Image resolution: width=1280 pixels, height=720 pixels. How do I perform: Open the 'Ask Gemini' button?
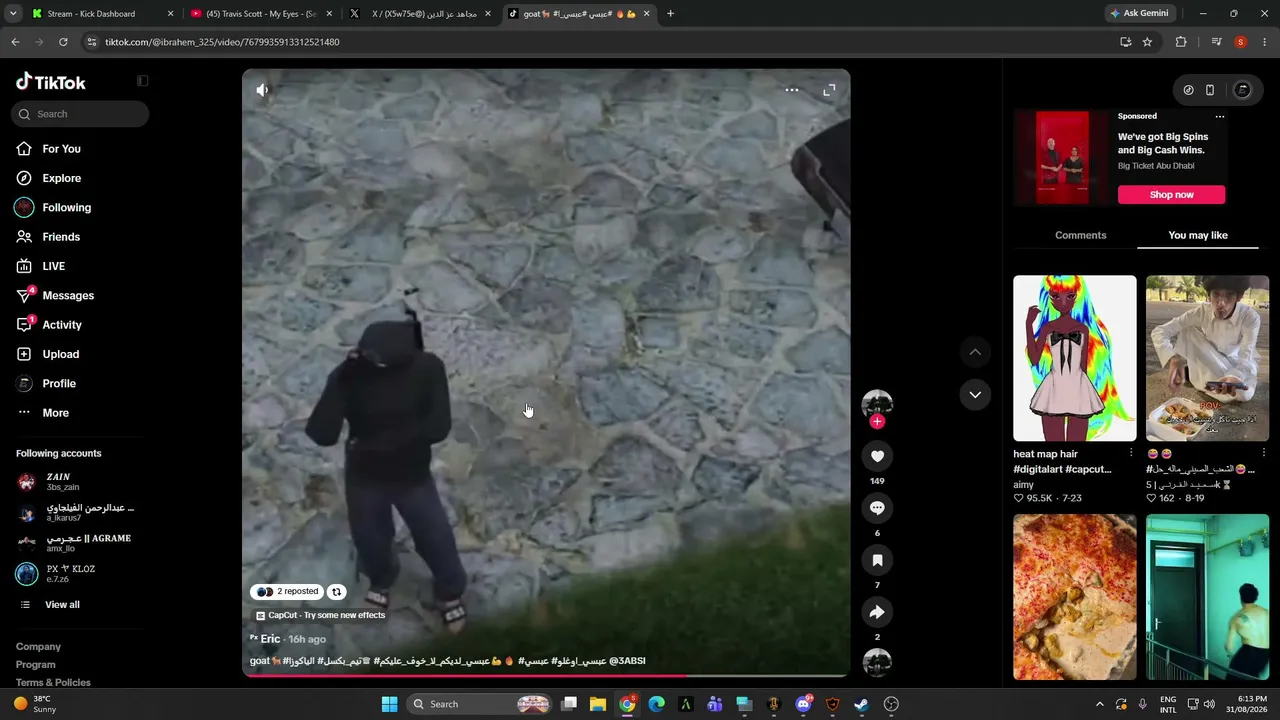[x=1139, y=13]
